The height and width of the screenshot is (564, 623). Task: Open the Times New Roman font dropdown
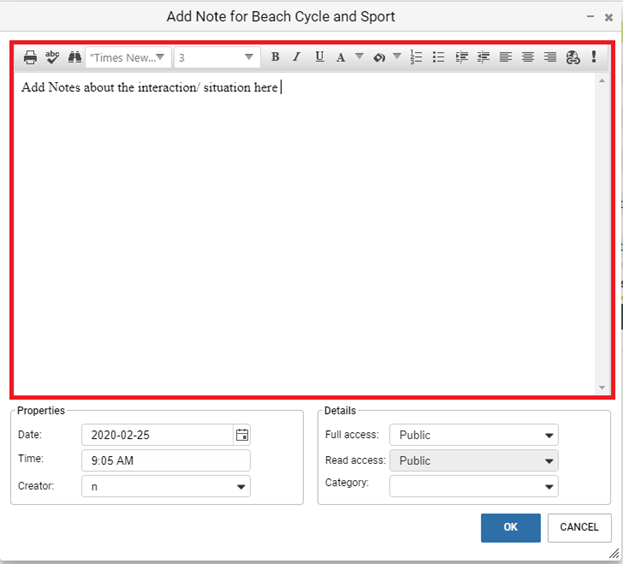coord(128,58)
